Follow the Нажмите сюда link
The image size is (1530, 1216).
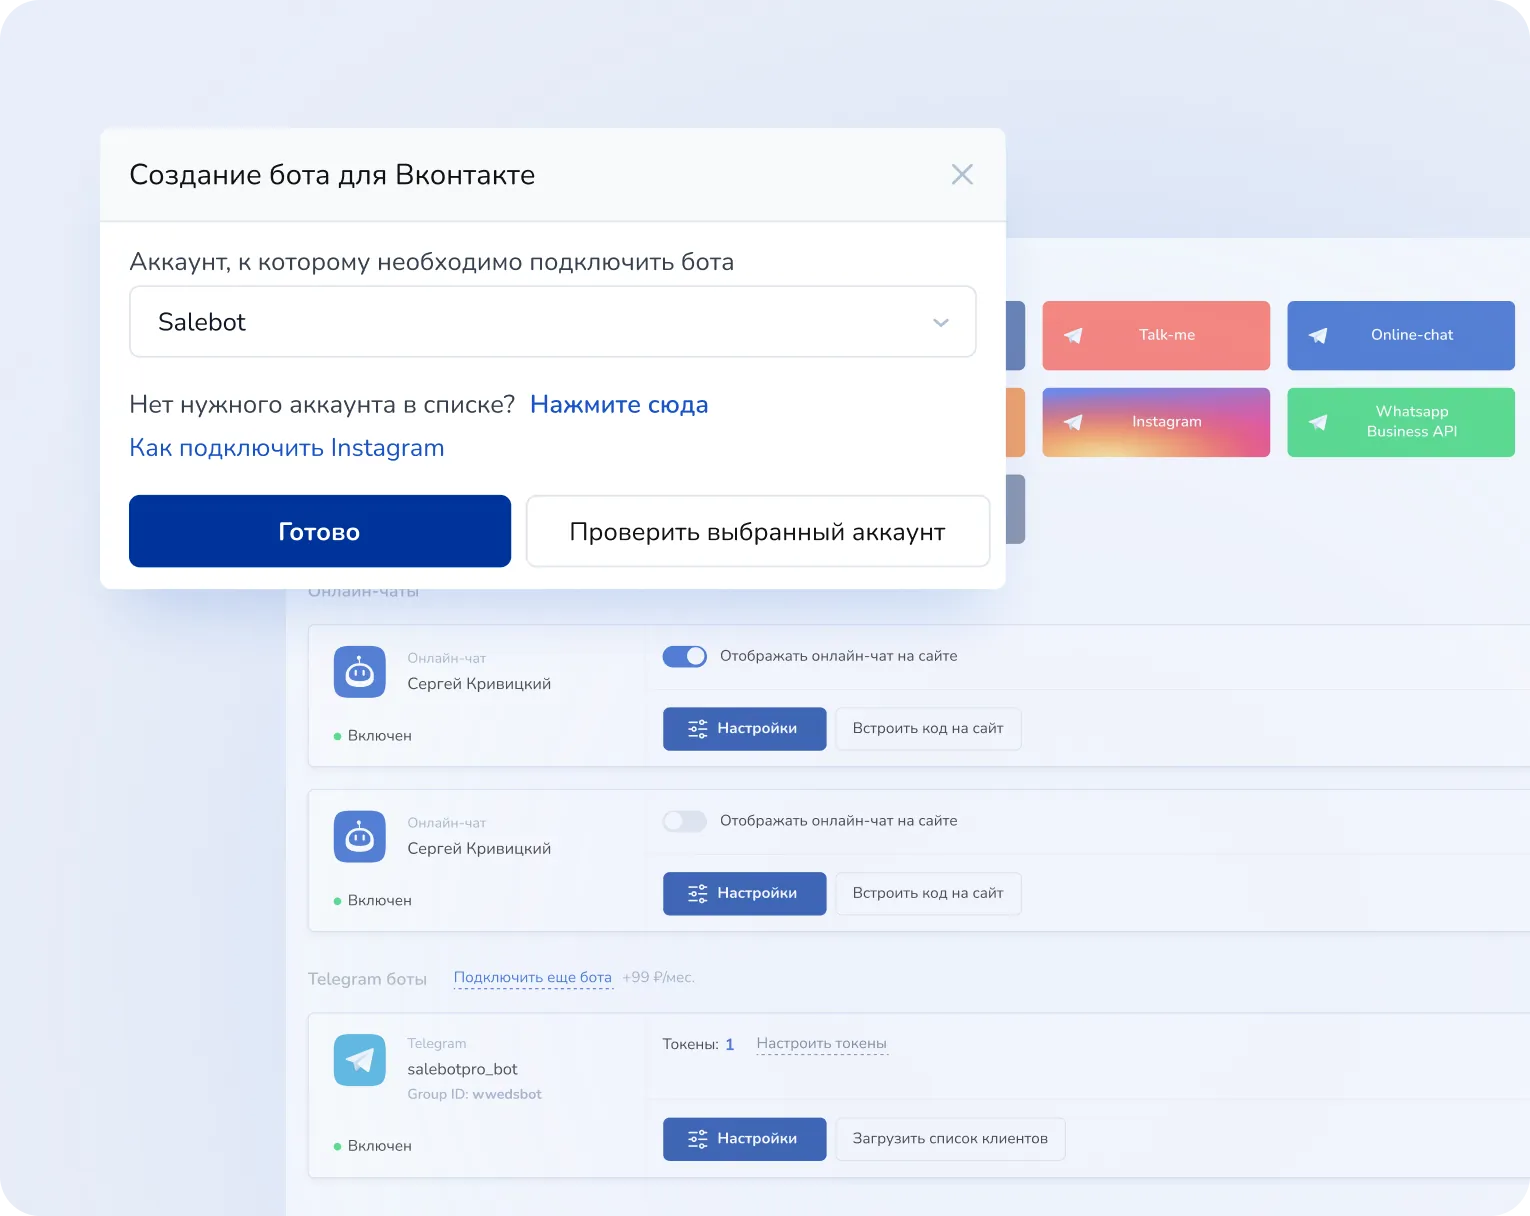[619, 405]
